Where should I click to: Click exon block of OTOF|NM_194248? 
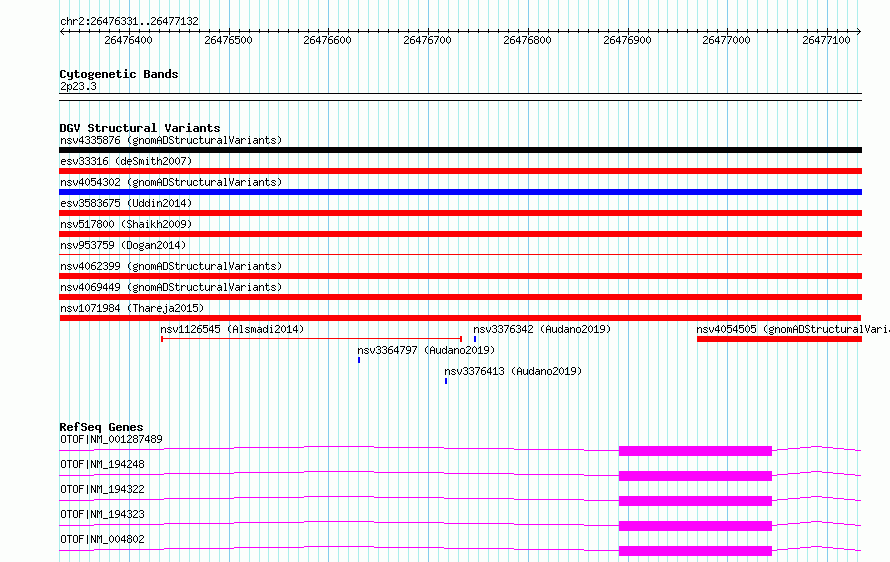tap(695, 476)
